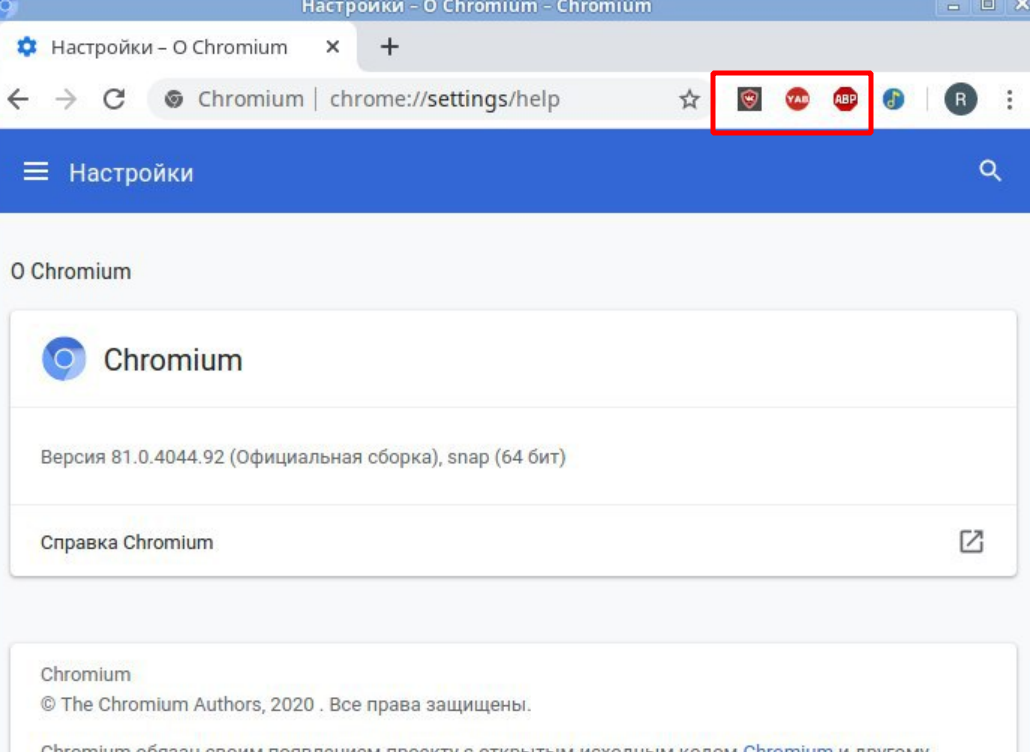
Task: Bookmark this page with the star icon
Action: click(689, 99)
